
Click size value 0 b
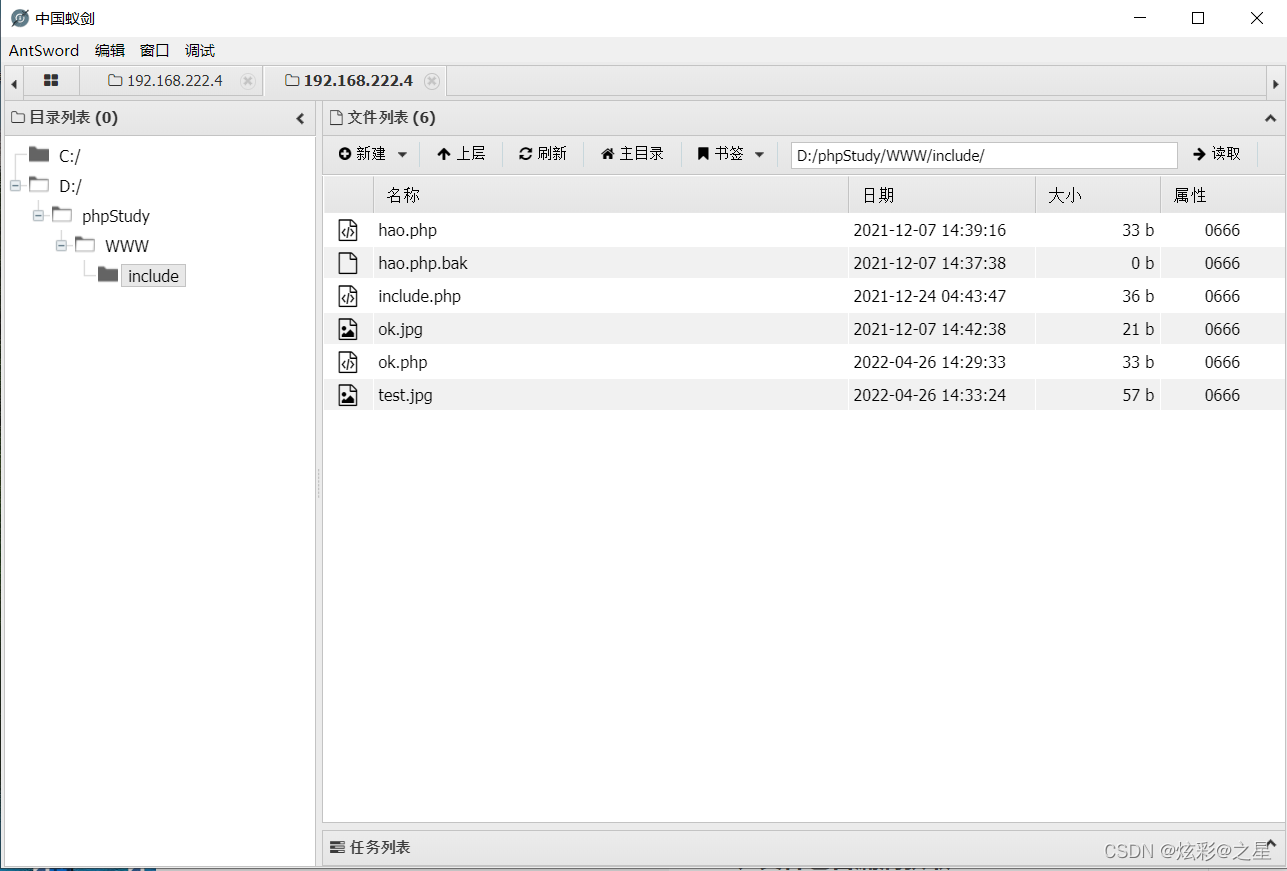(x=1143, y=263)
